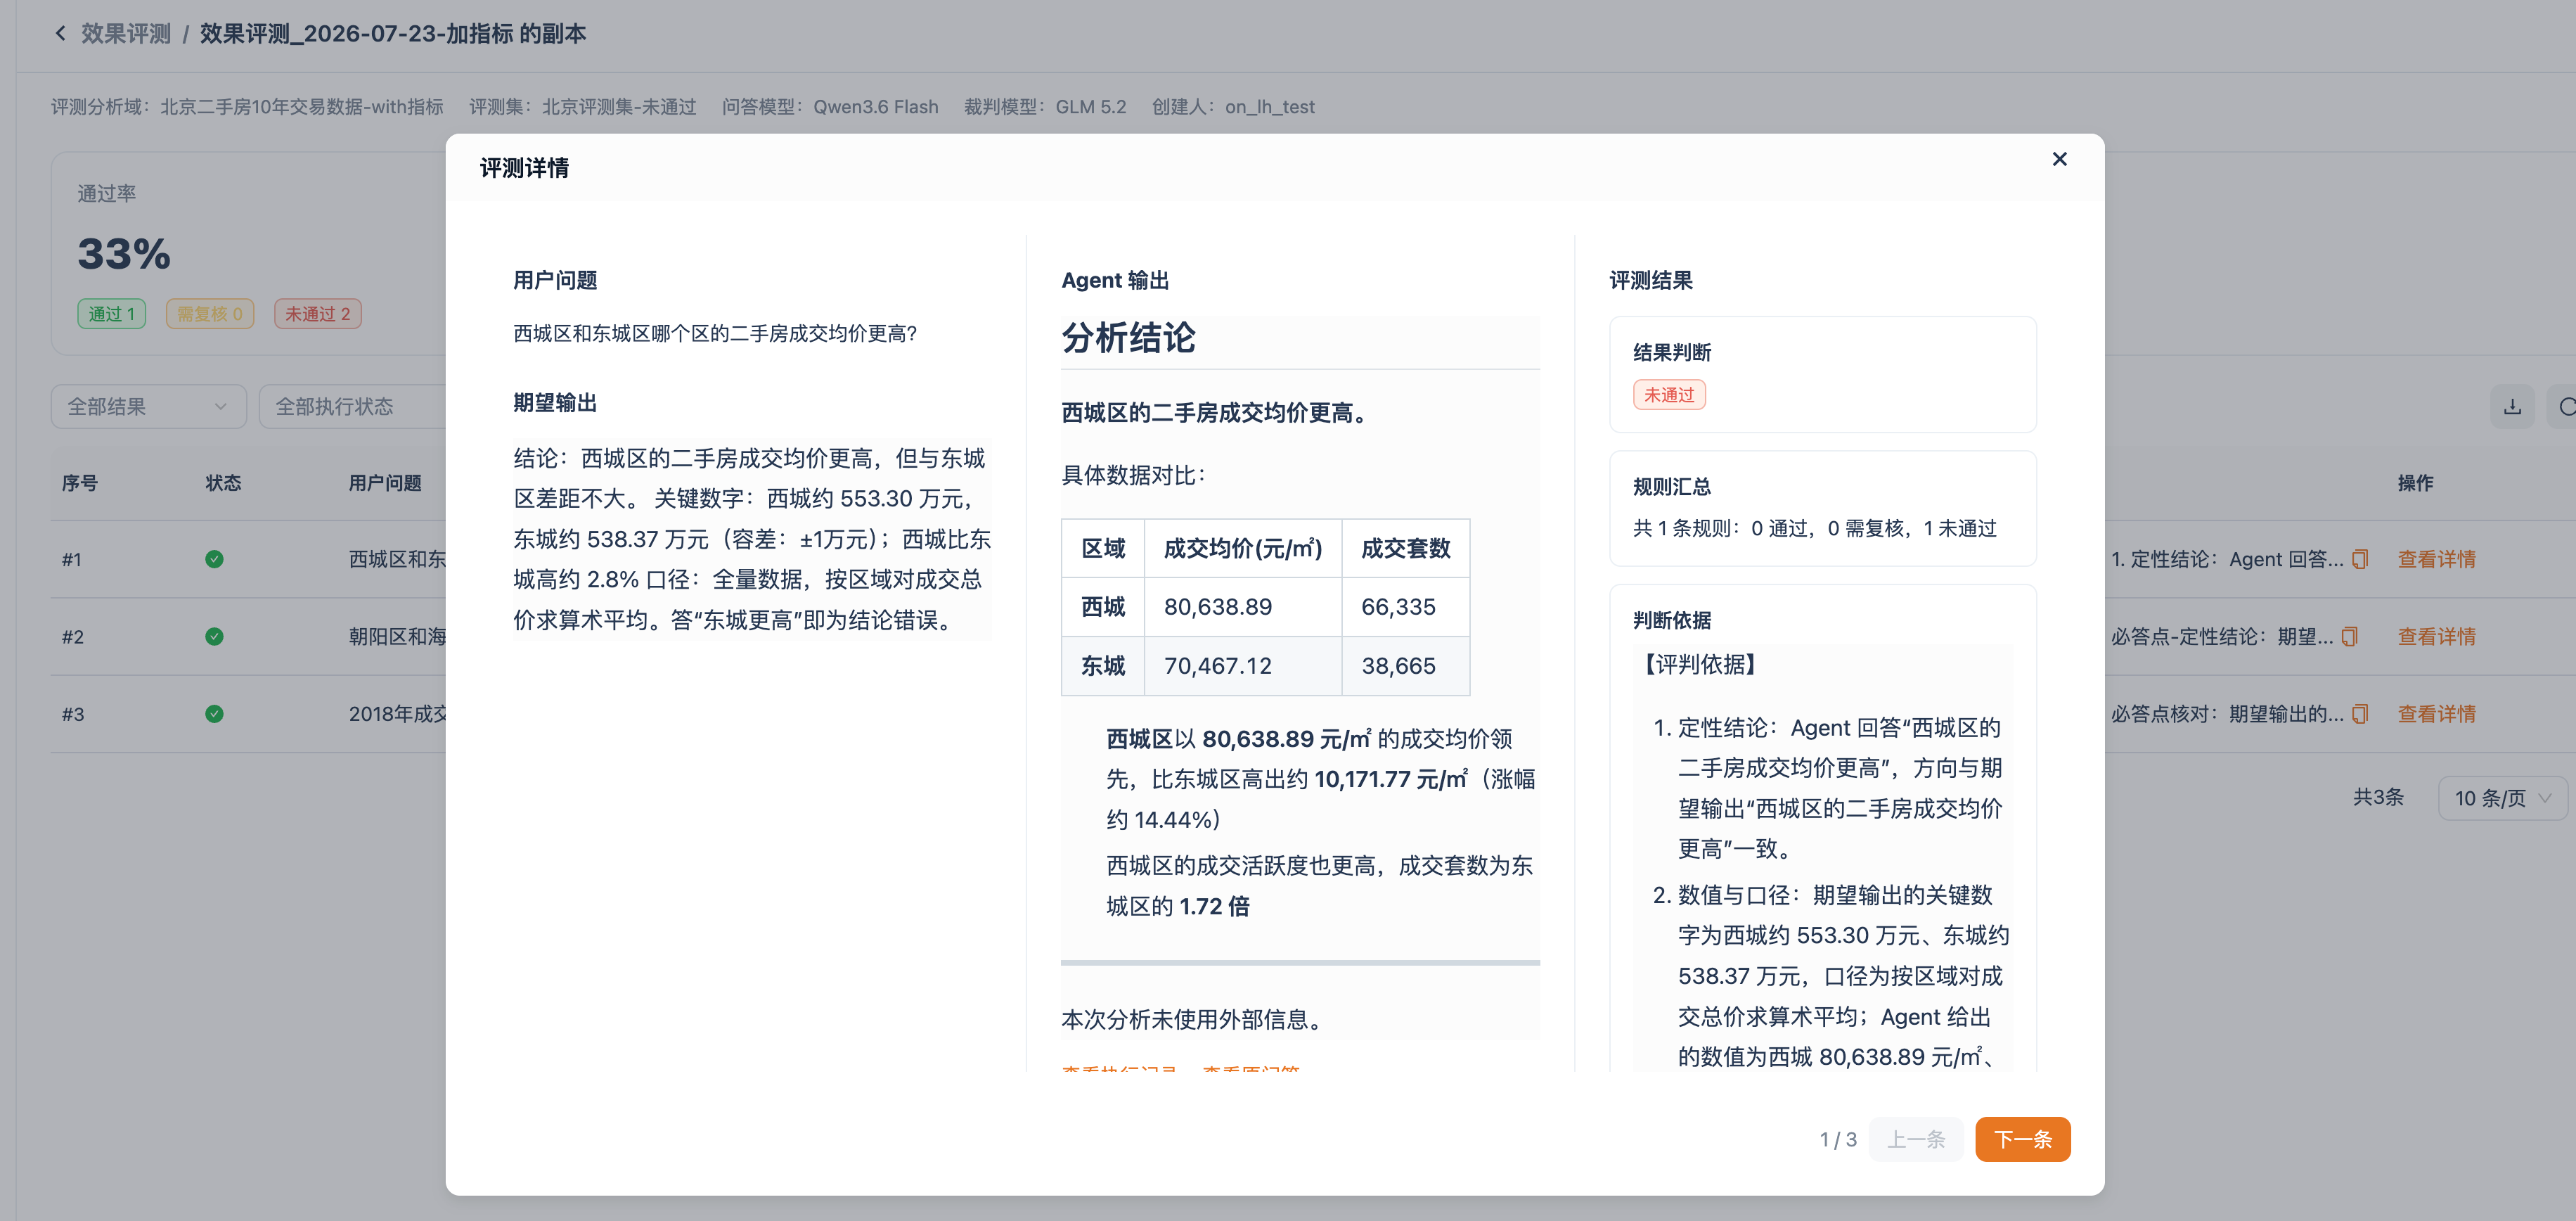Viewport: 2576px width, 1221px height.
Task: Click the 期望输出 section heading
Action: tap(555, 403)
